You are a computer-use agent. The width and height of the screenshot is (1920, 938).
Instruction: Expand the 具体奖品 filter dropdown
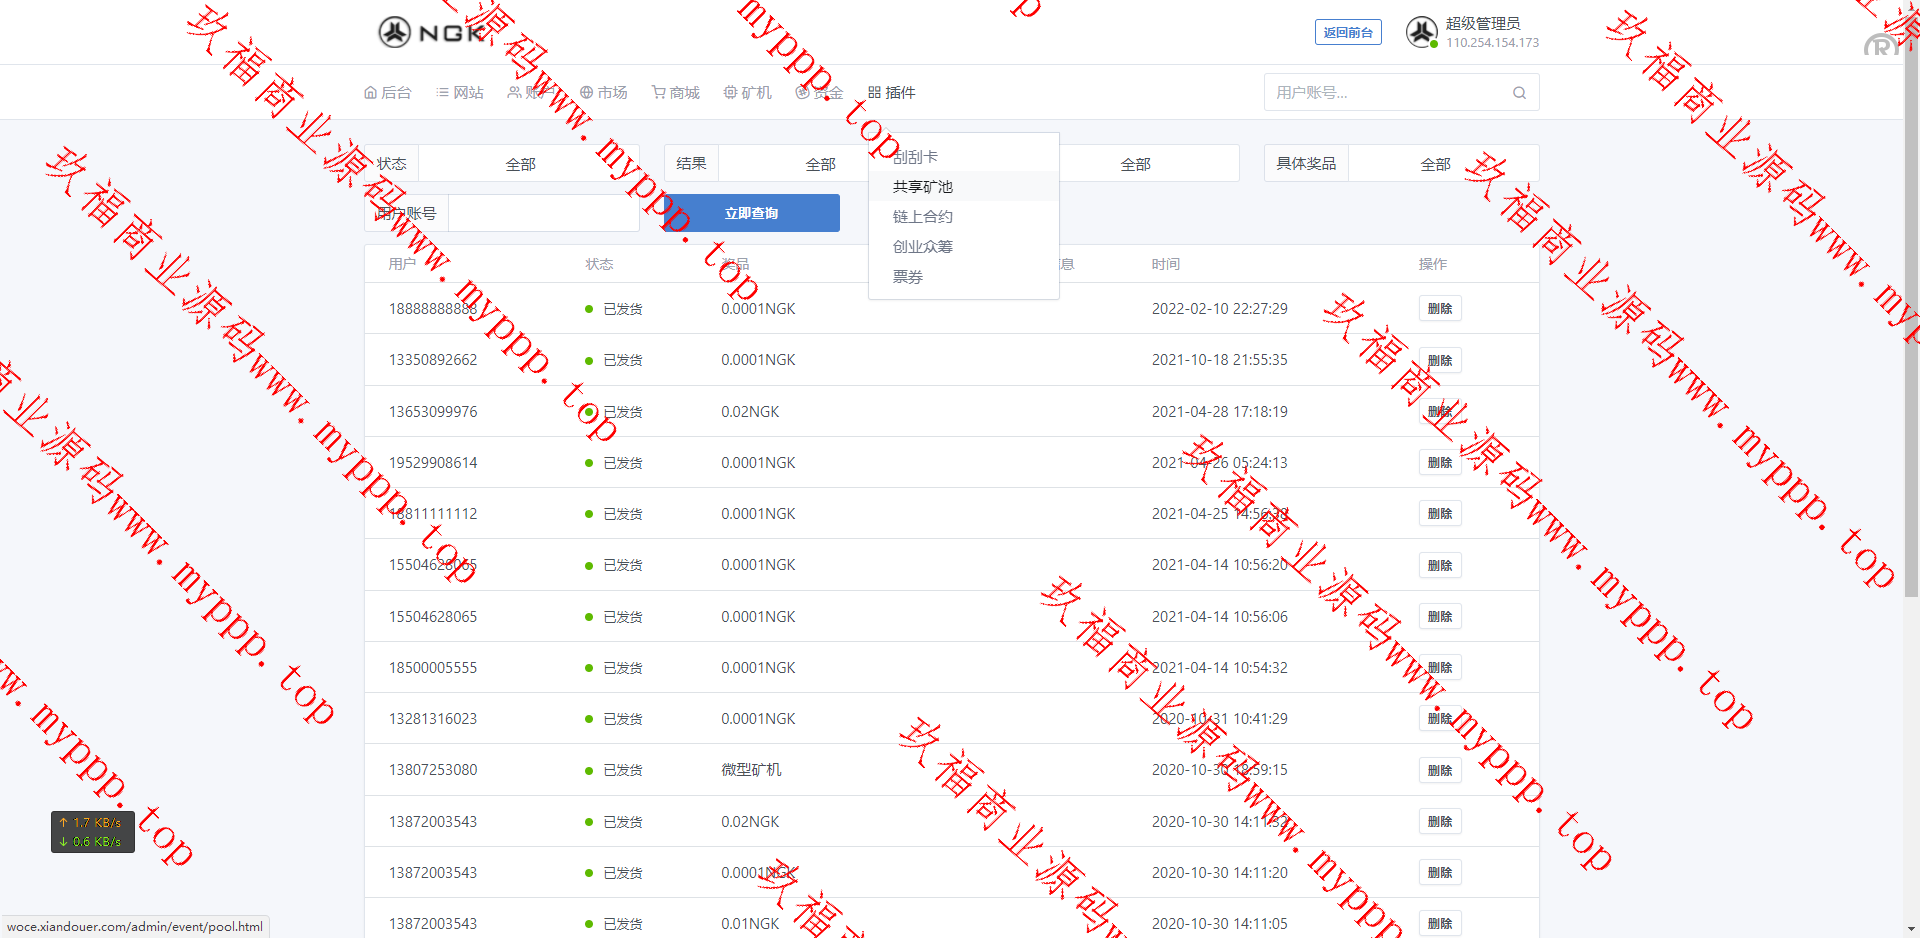1435,164
